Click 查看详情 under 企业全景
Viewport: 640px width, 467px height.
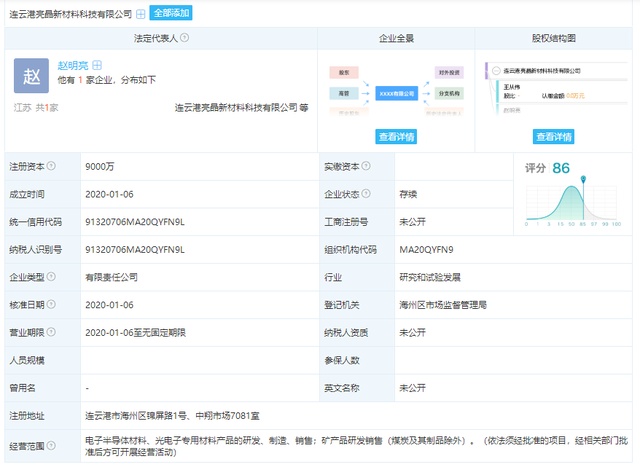[396, 136]
